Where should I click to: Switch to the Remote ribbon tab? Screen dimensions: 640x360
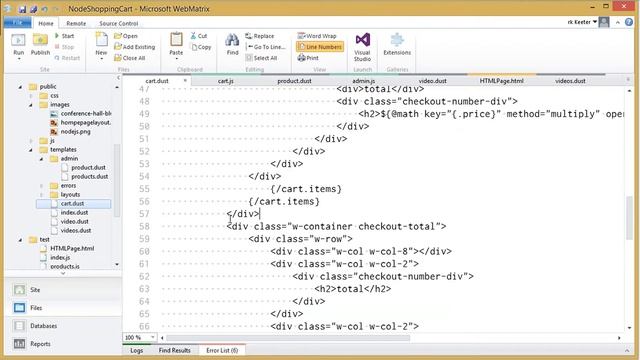pyautogui.click(x=76, y=23)
